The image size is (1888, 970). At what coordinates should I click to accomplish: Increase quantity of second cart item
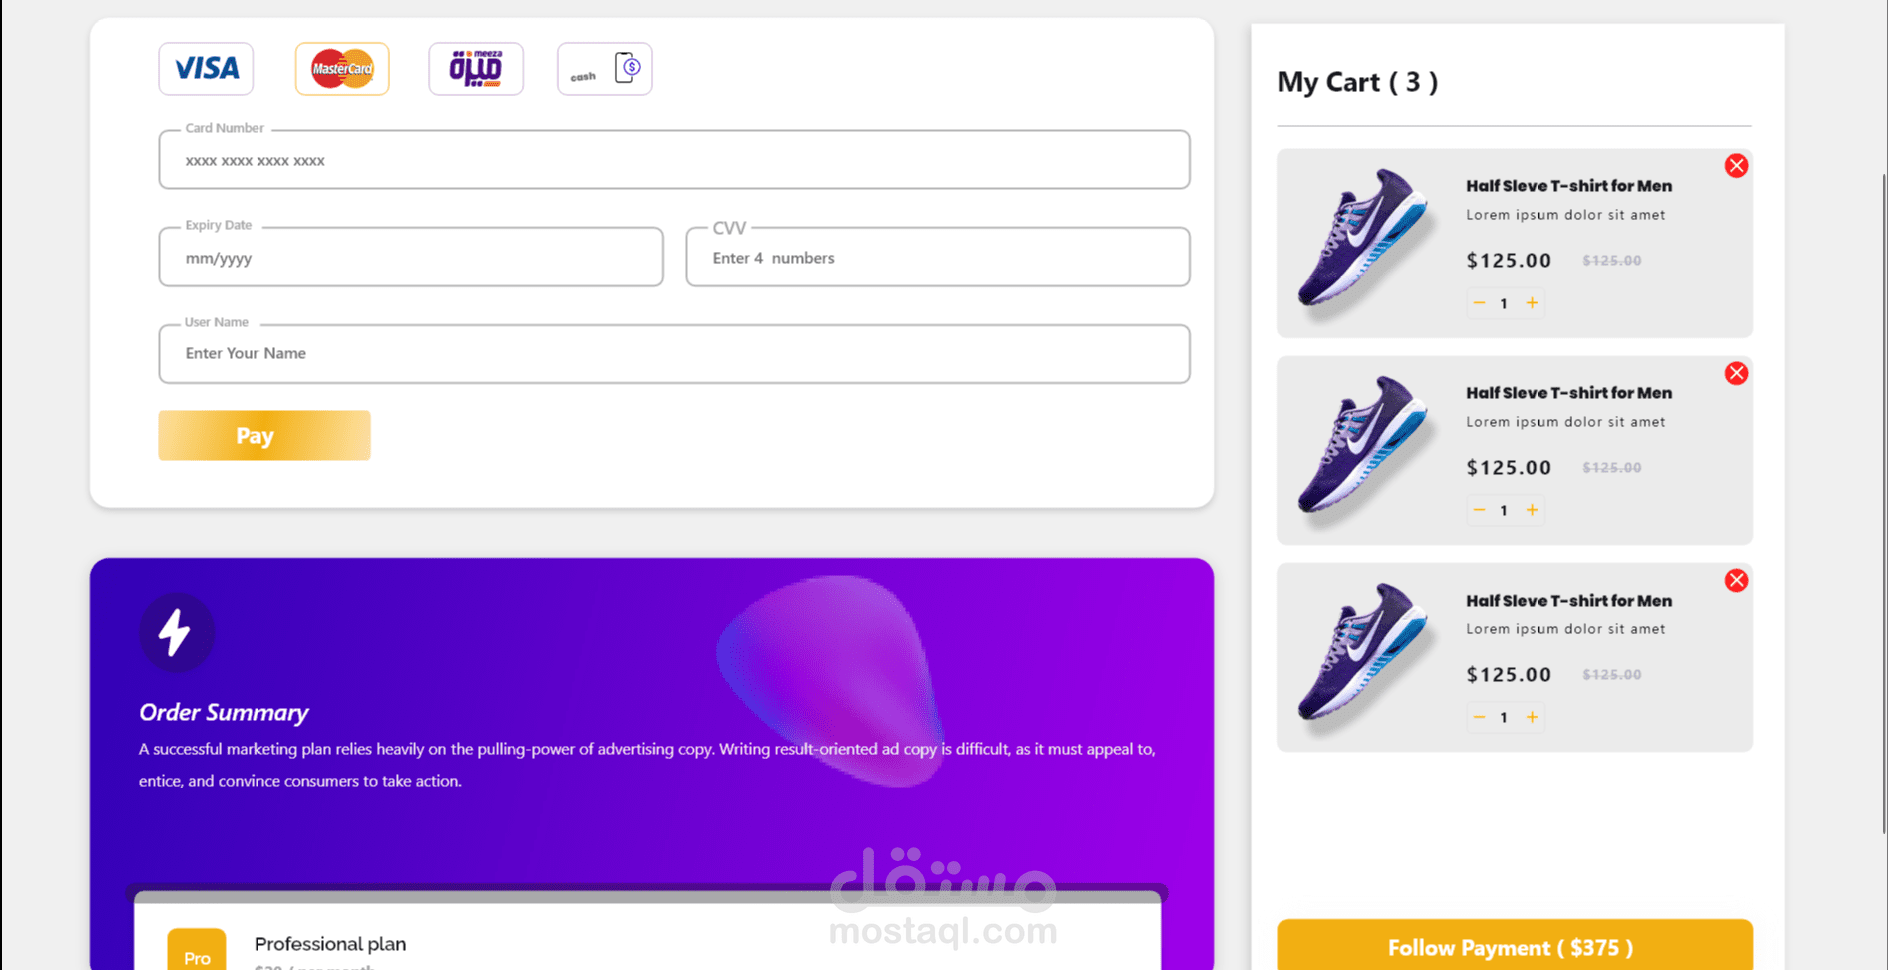tap(1532, 510)
